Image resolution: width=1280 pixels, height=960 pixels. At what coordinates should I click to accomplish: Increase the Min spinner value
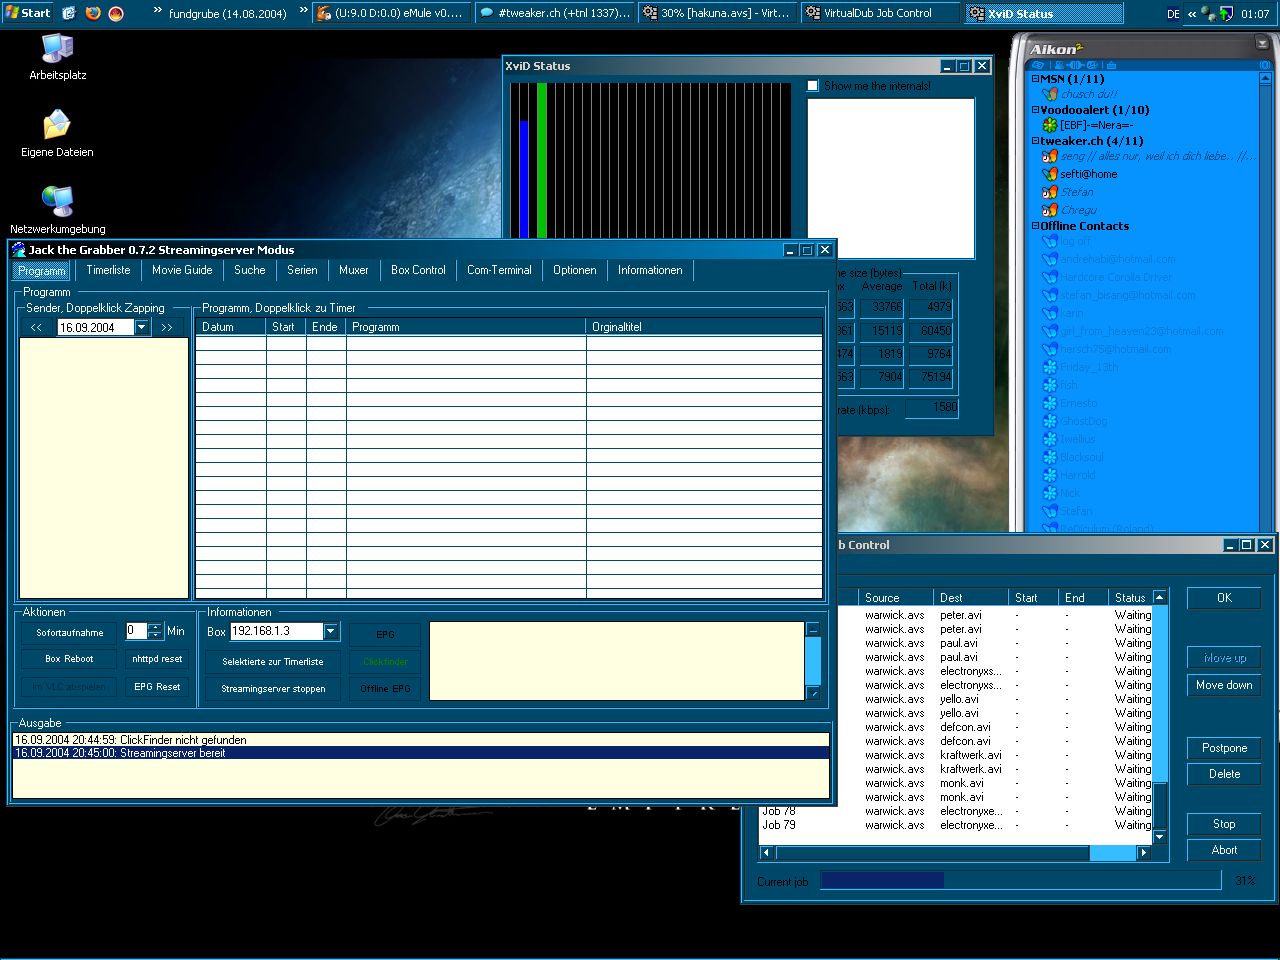(155, 627)
